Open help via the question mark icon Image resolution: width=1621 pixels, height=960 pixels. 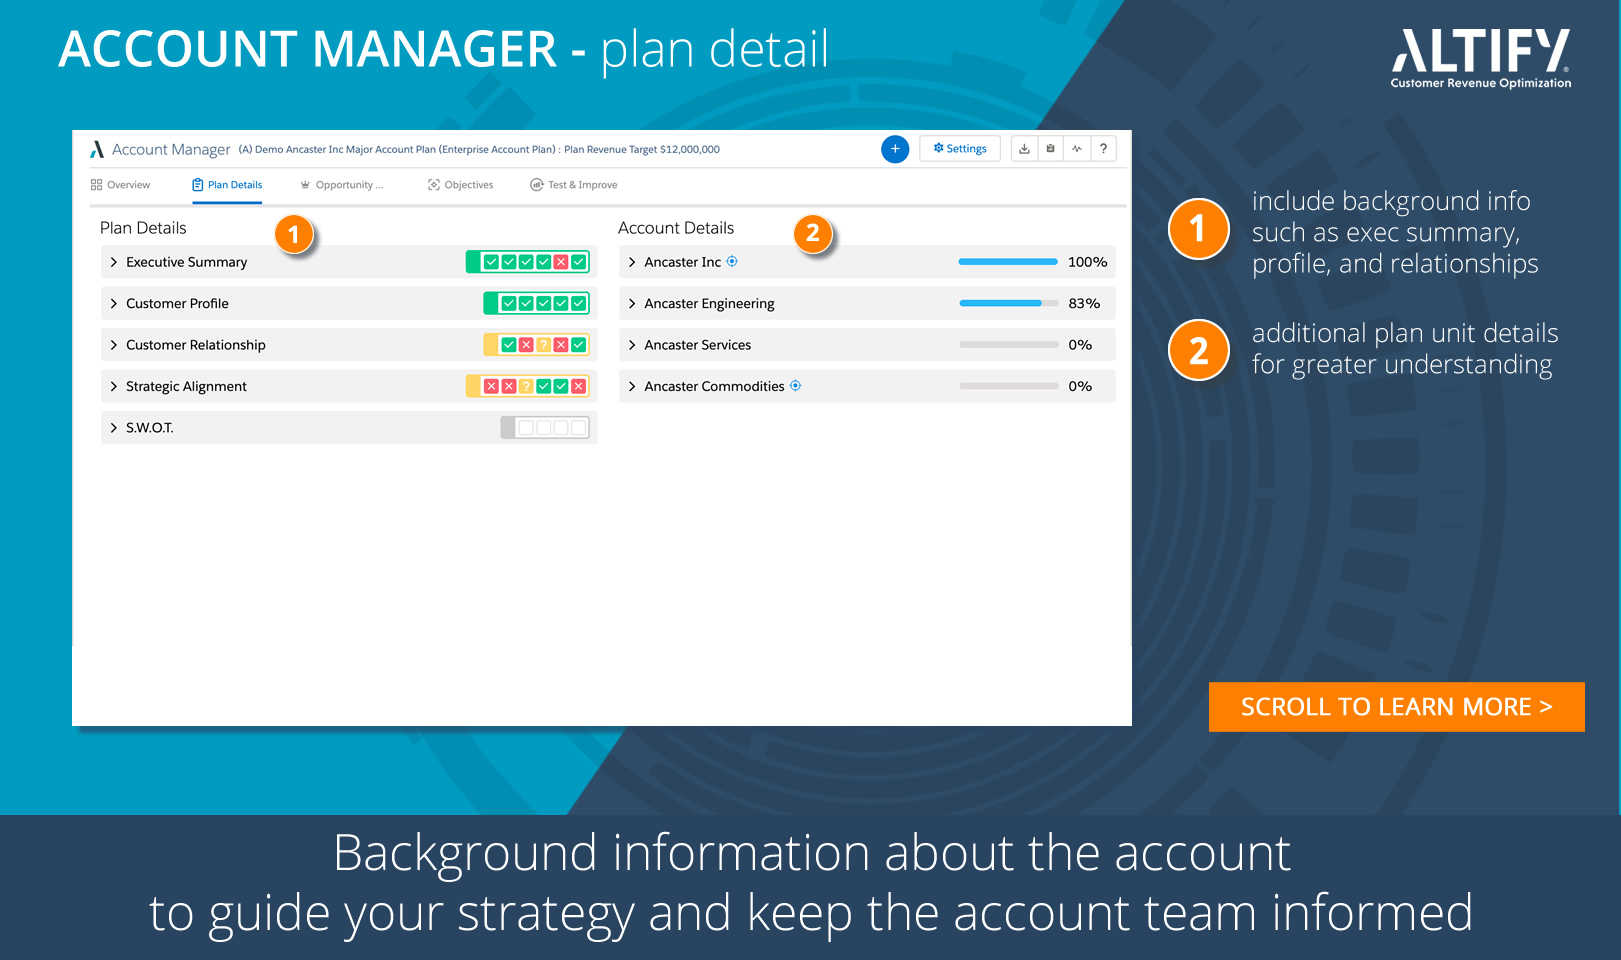pos(1103,148)
